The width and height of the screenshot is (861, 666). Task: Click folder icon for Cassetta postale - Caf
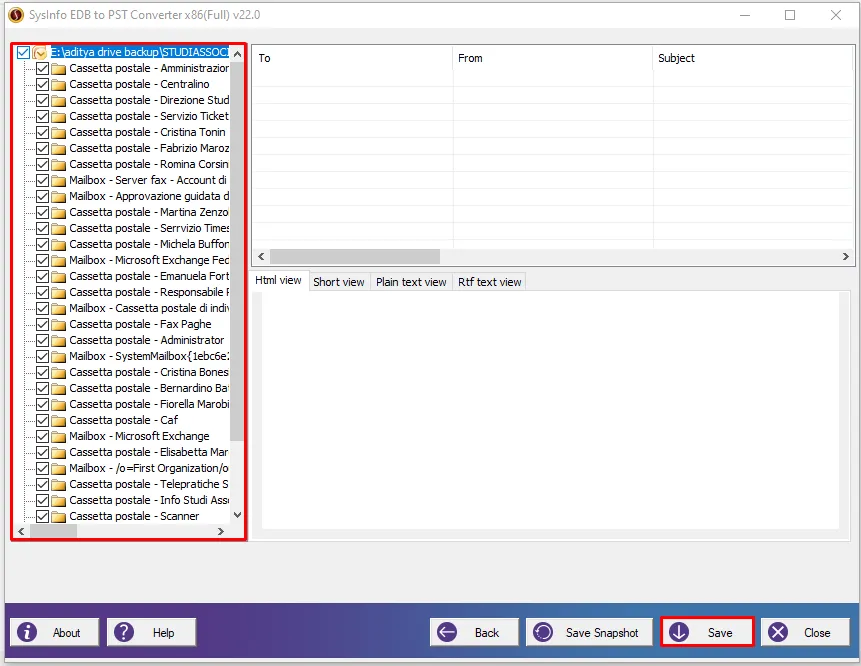point(59,421)
